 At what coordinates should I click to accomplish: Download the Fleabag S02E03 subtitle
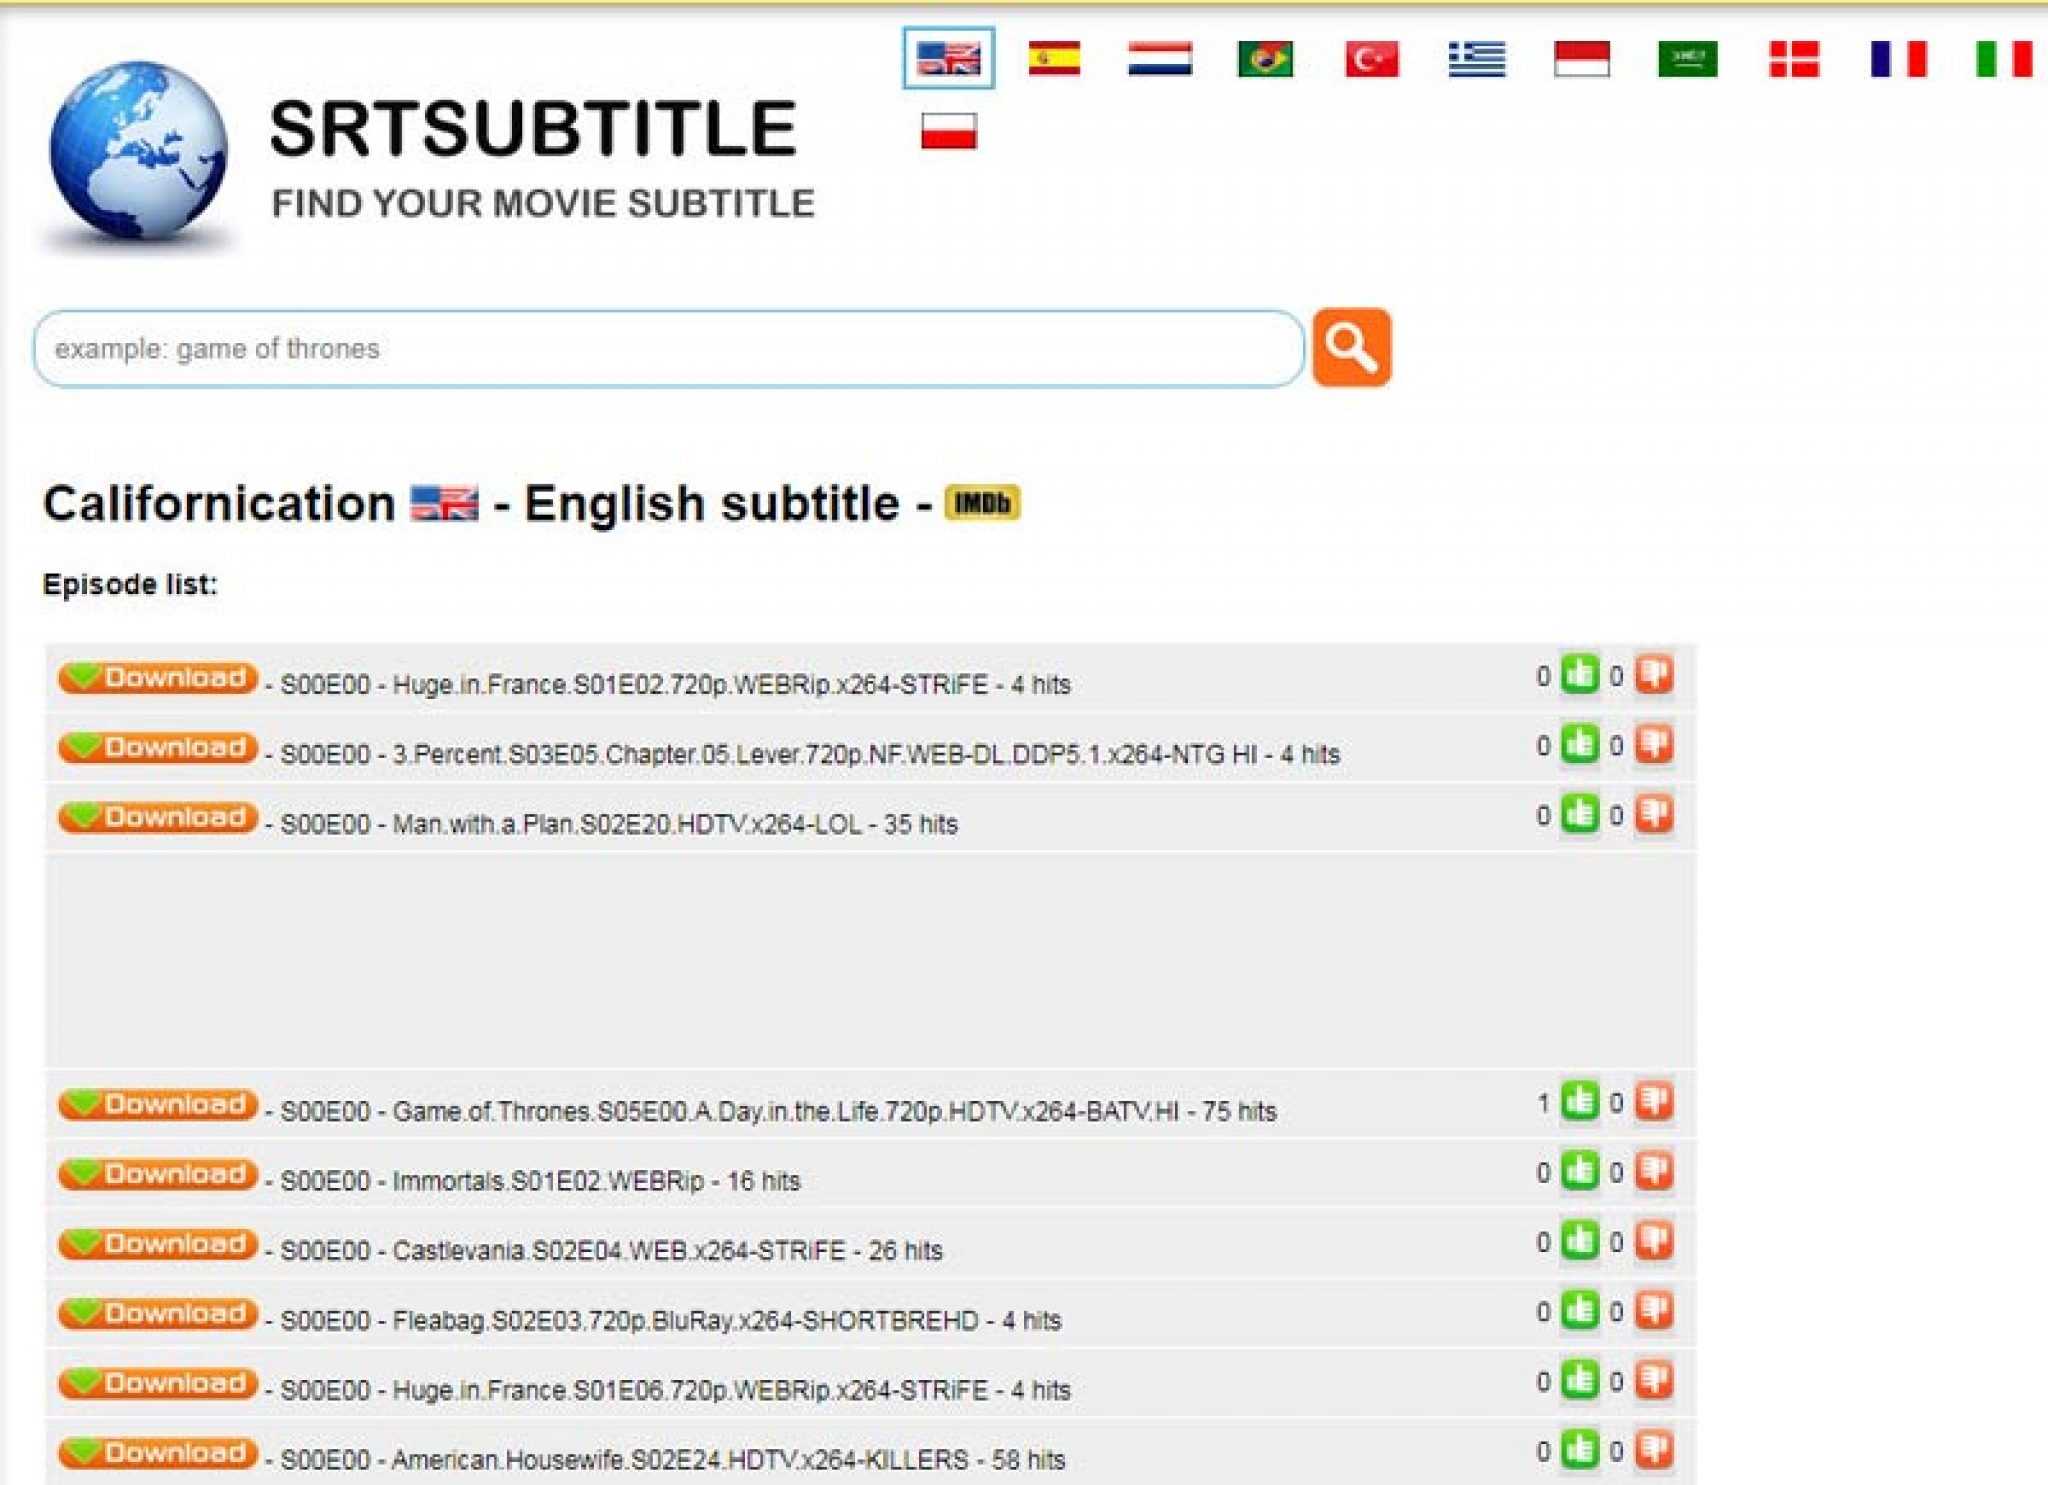coord(155,1318)
